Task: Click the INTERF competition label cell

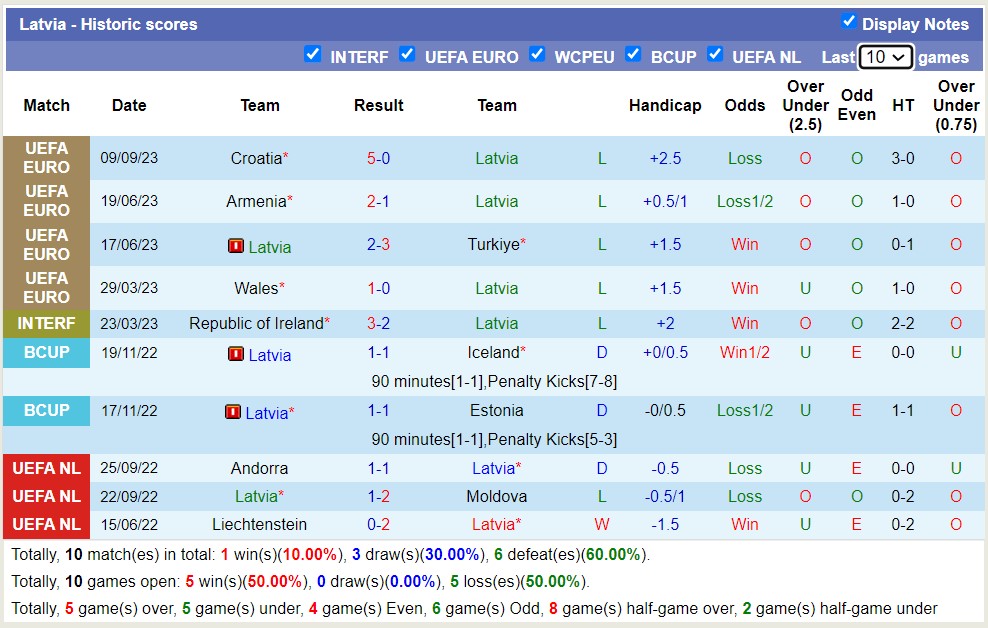Action: 46,323
